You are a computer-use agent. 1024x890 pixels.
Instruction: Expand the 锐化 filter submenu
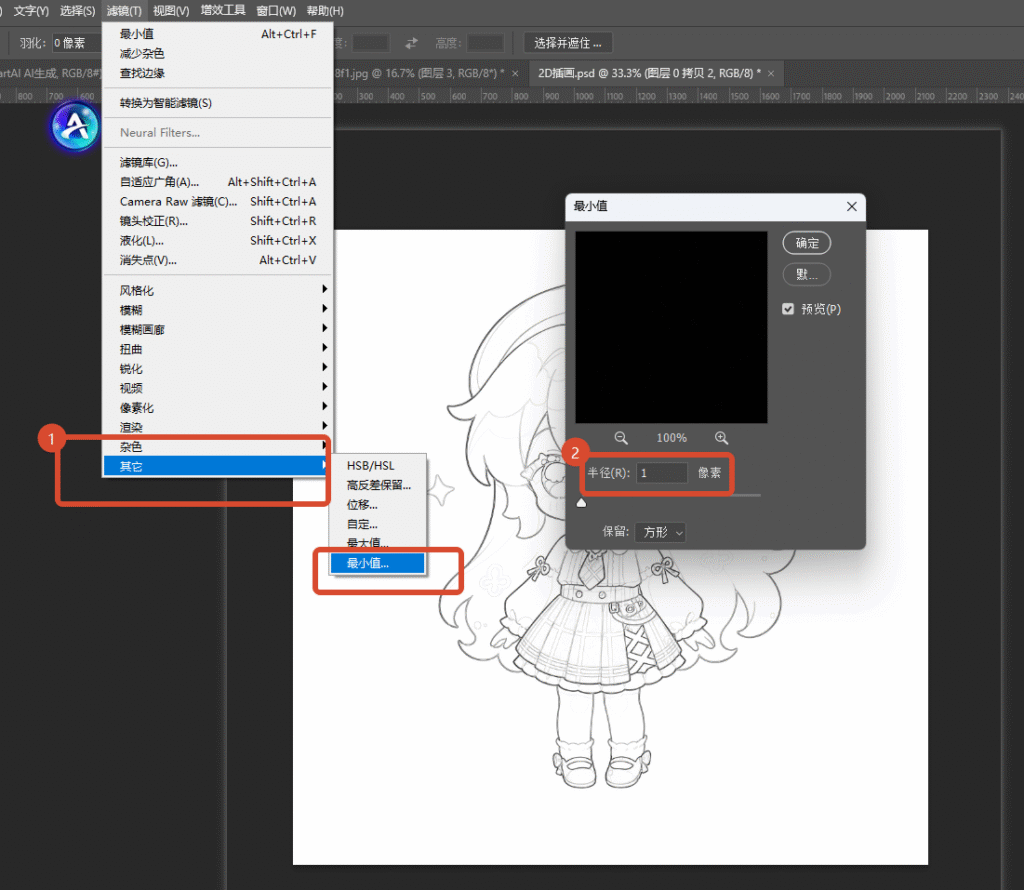click(218, 368)
